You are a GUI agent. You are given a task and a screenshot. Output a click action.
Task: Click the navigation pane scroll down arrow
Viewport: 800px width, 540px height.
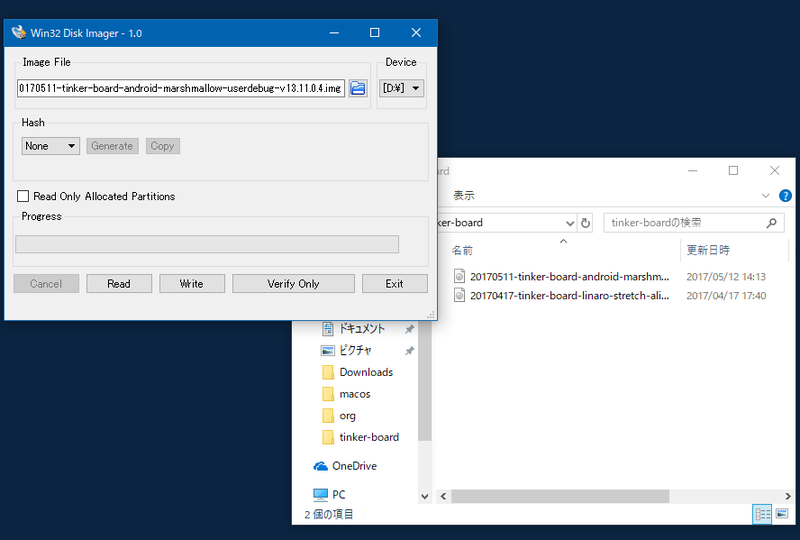pyautogui.click(x=424, y=496)
